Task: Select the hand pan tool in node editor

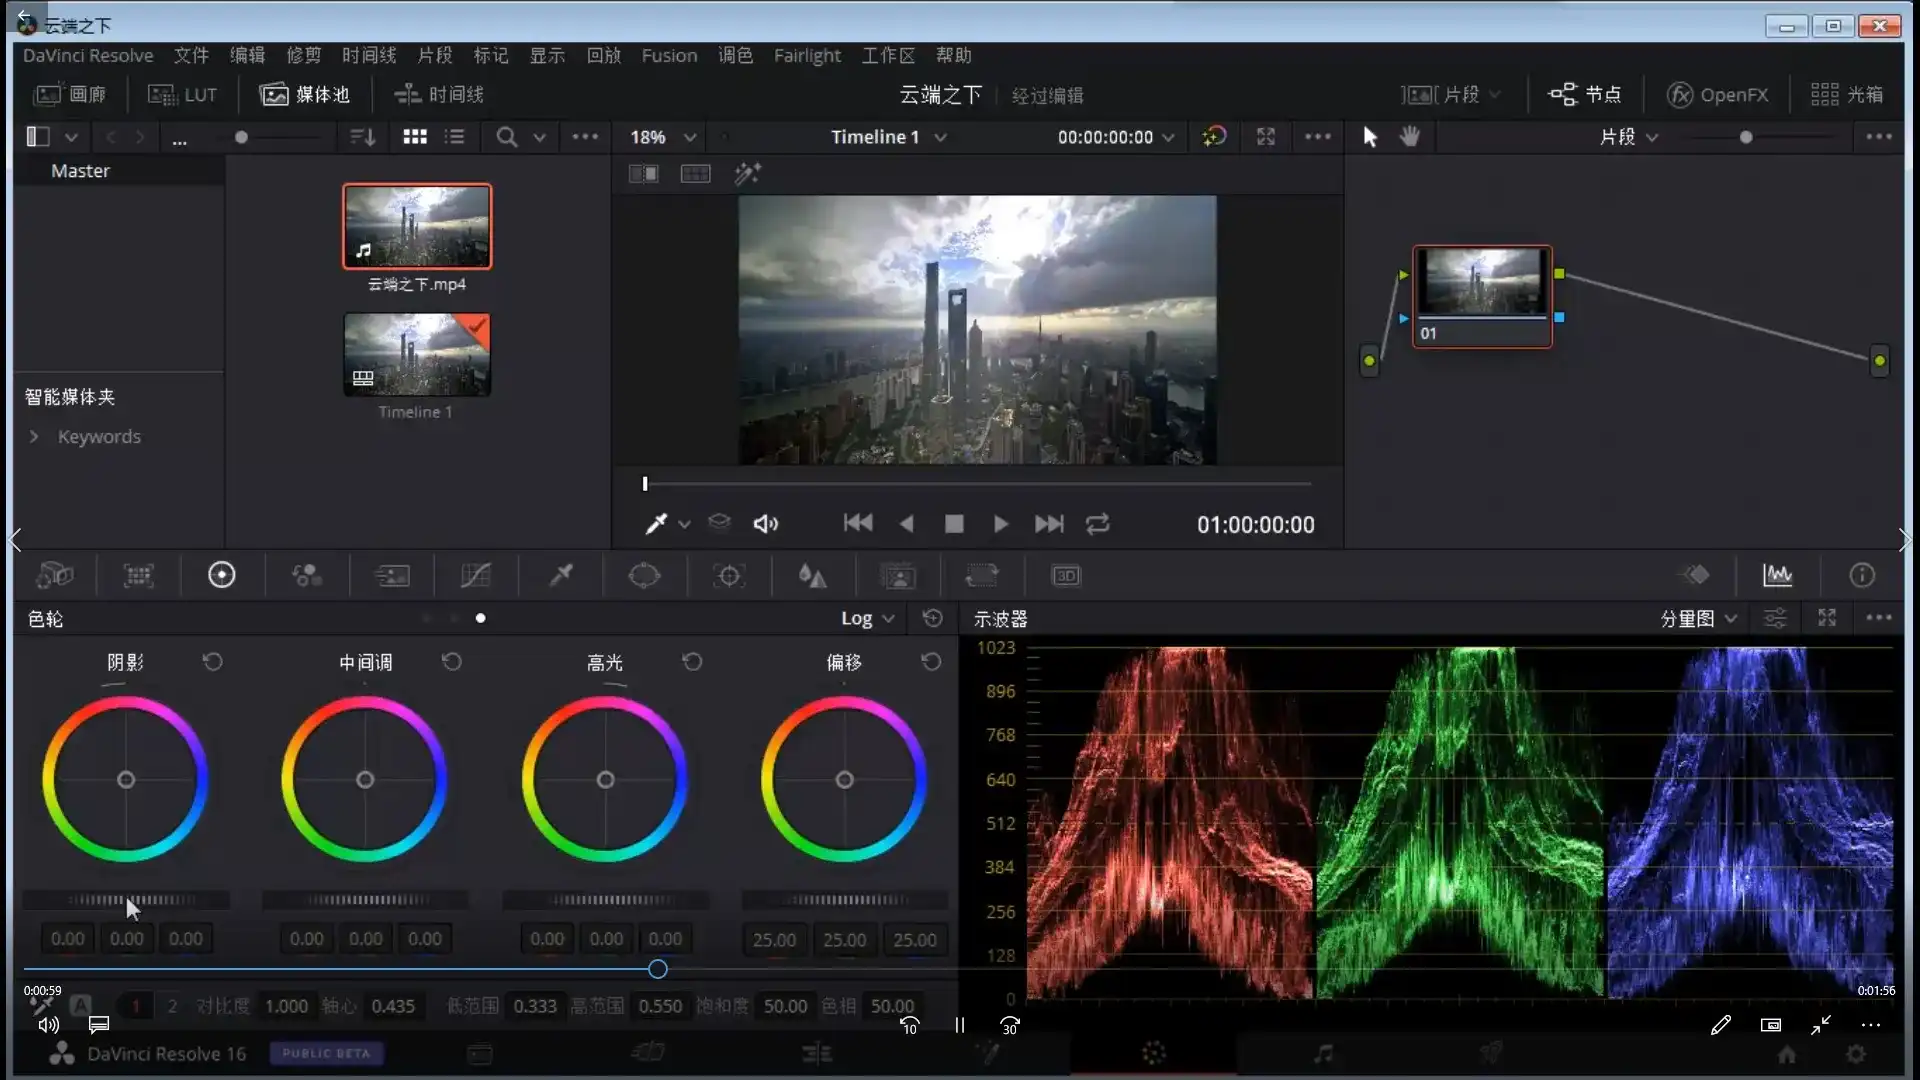Action: click(1410, 137)
